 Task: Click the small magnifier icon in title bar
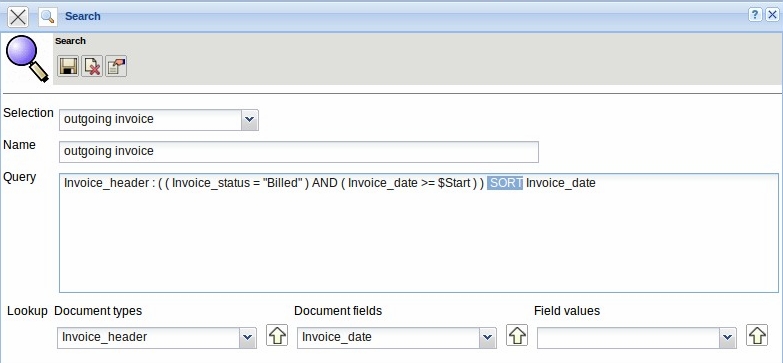(47, 16)
